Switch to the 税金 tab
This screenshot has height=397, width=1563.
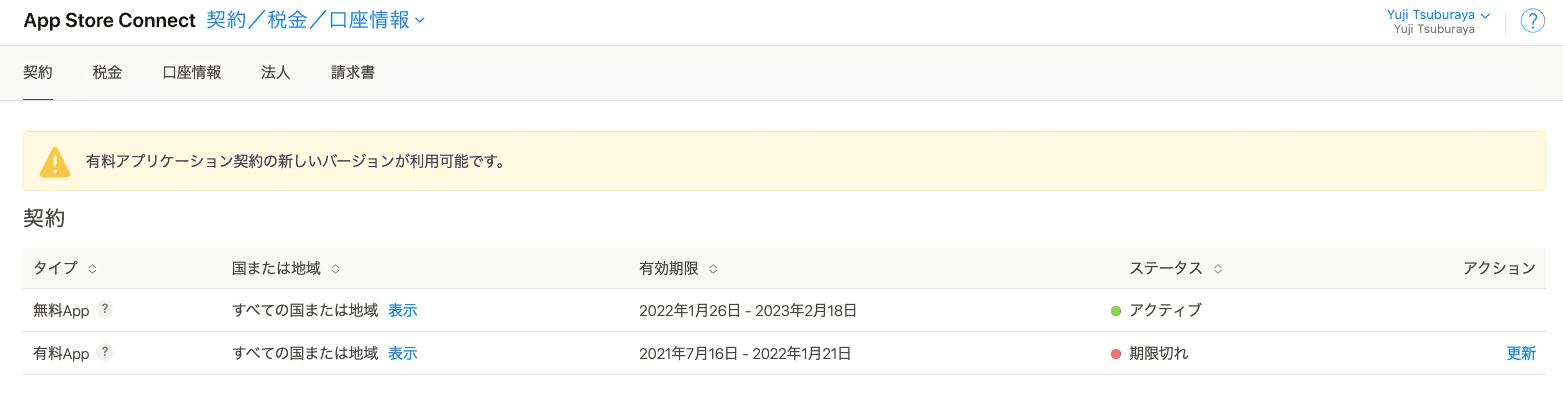[x=107, y=72]
